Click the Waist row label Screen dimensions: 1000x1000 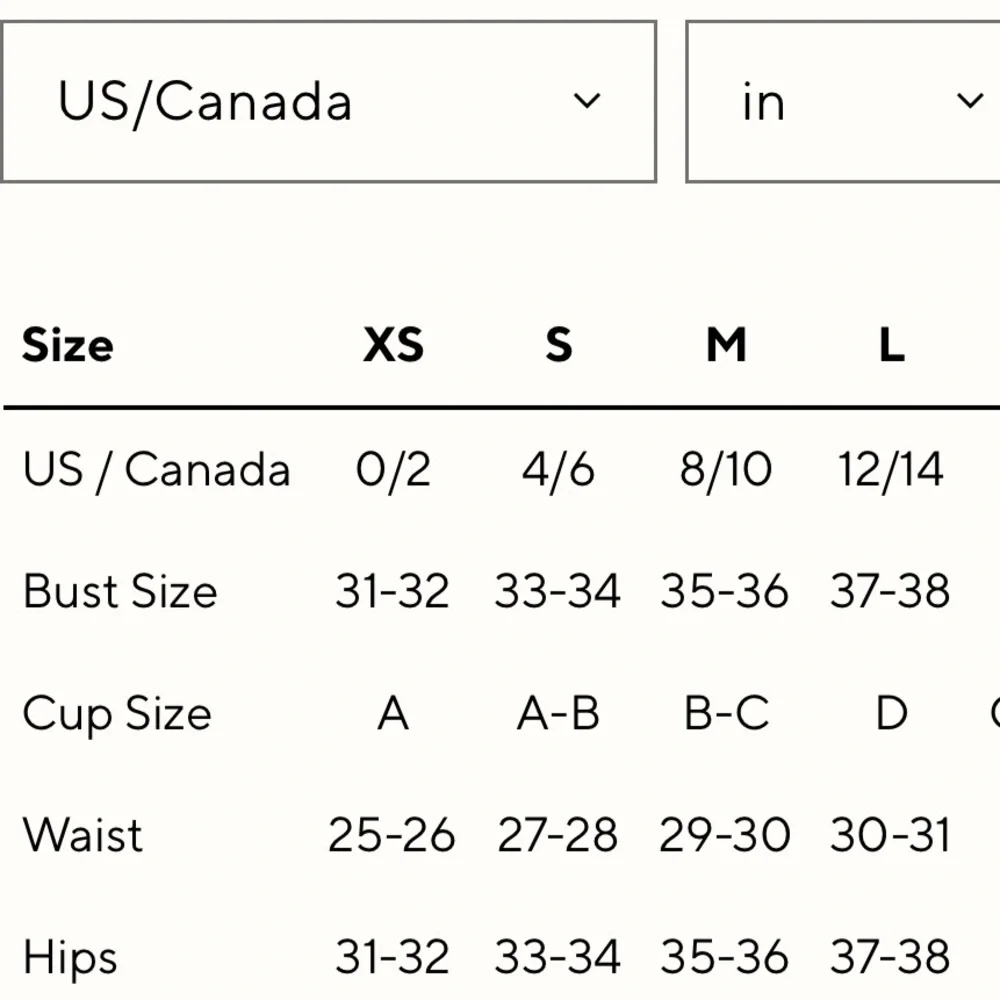pos(82,835)
